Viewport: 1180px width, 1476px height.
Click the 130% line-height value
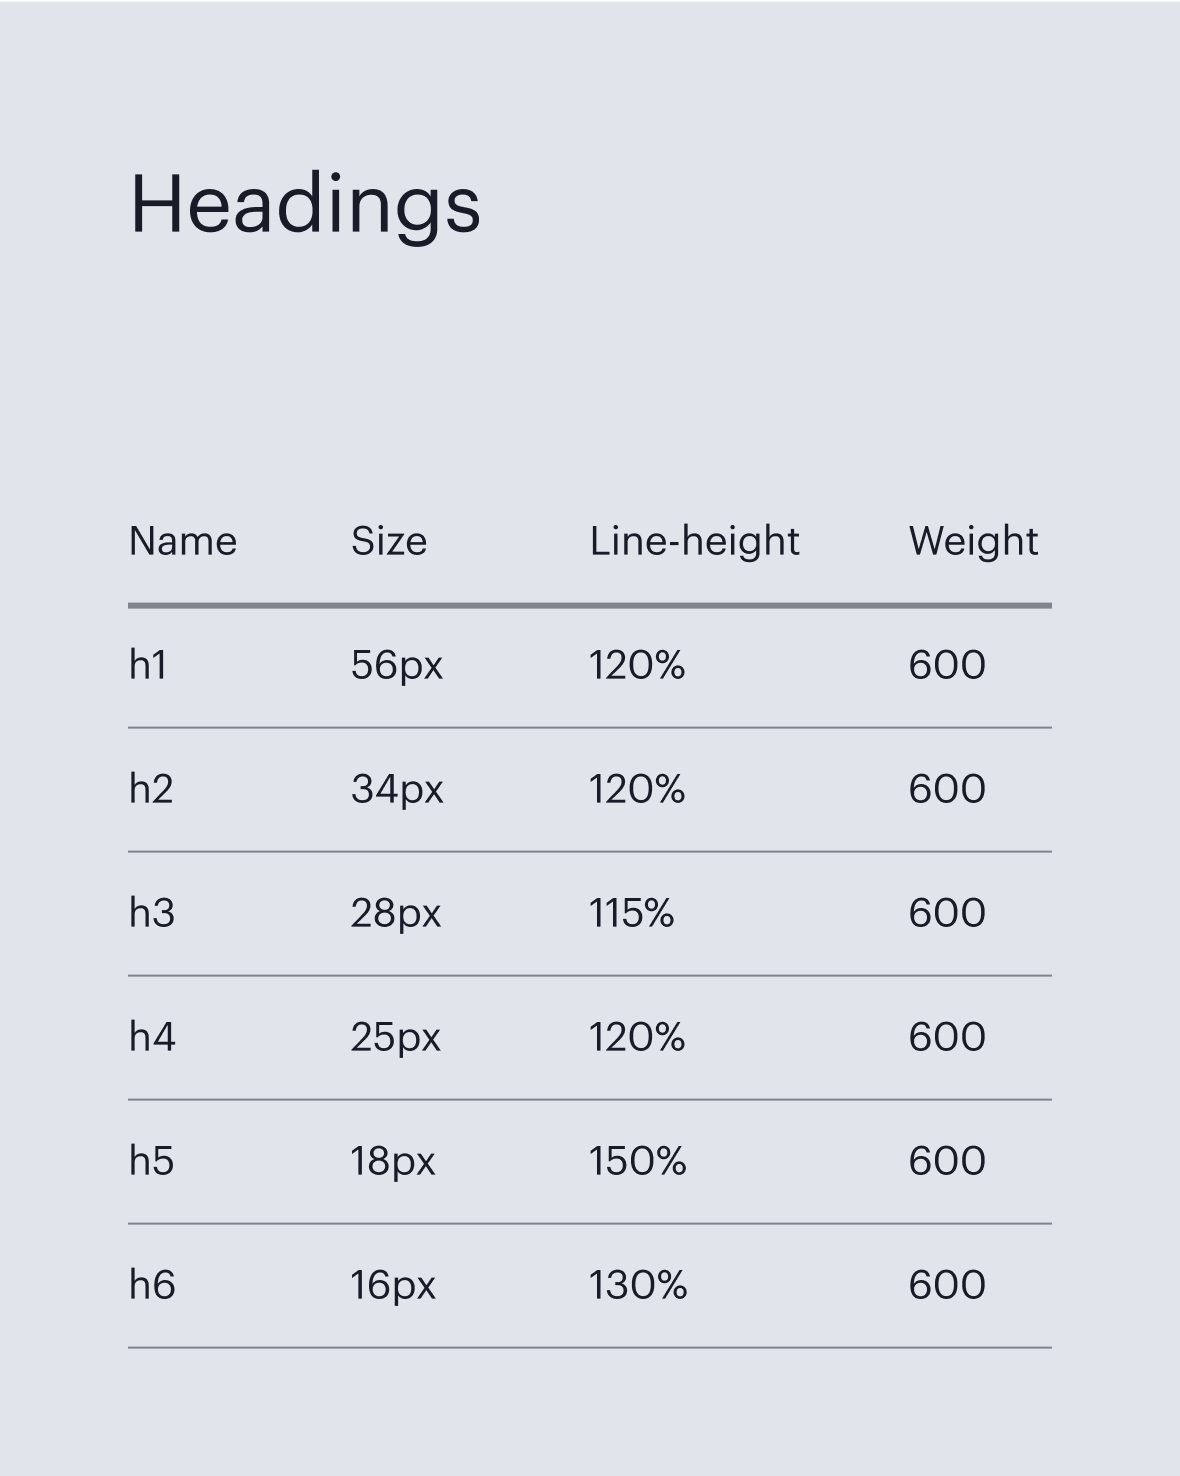coord(637,1285)
